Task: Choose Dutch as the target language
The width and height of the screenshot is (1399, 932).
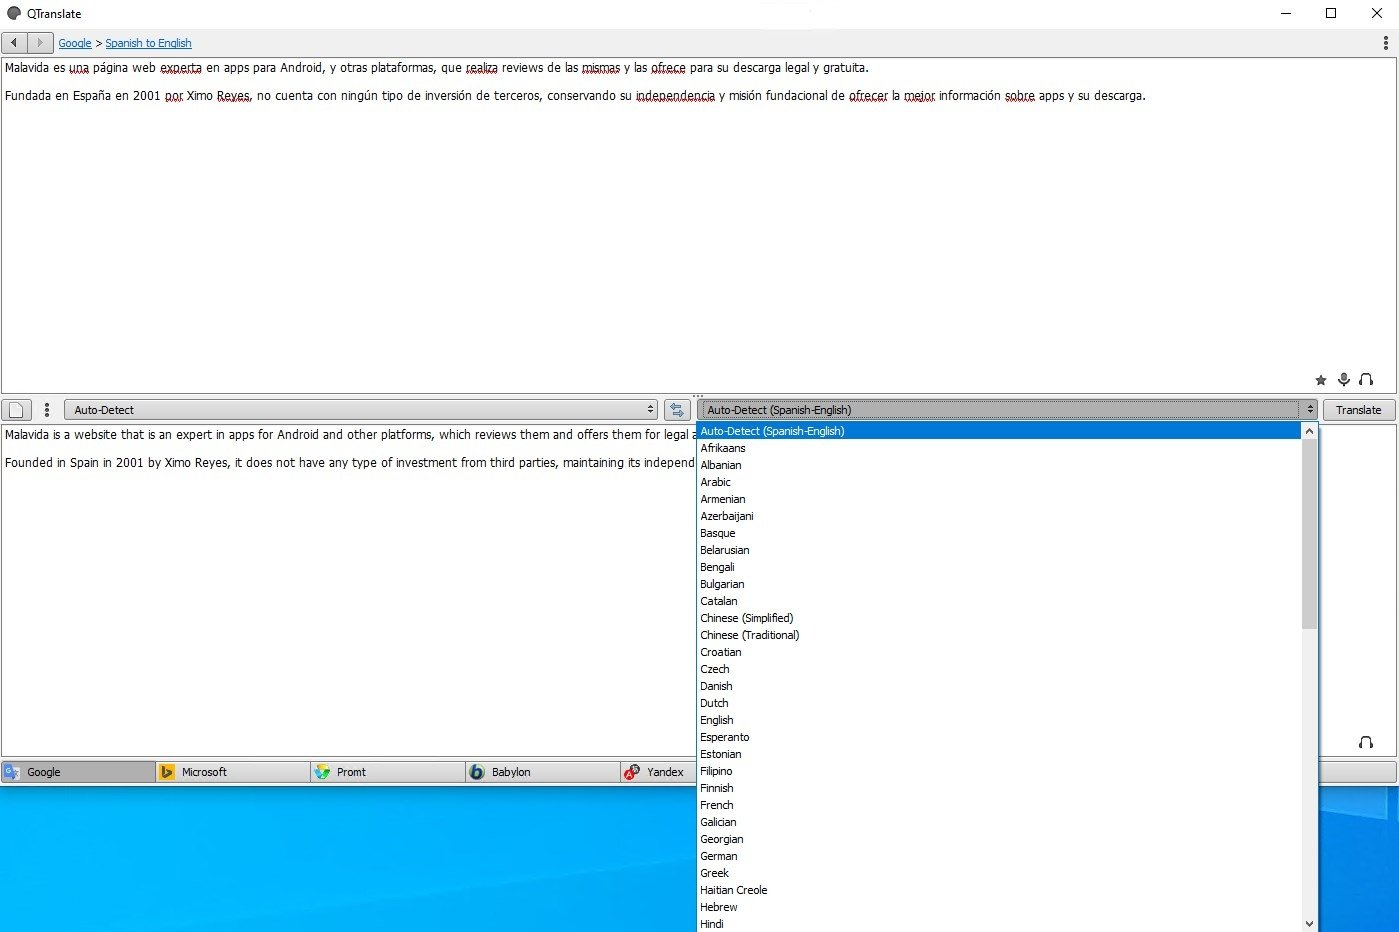Action: tap(999, 703)
